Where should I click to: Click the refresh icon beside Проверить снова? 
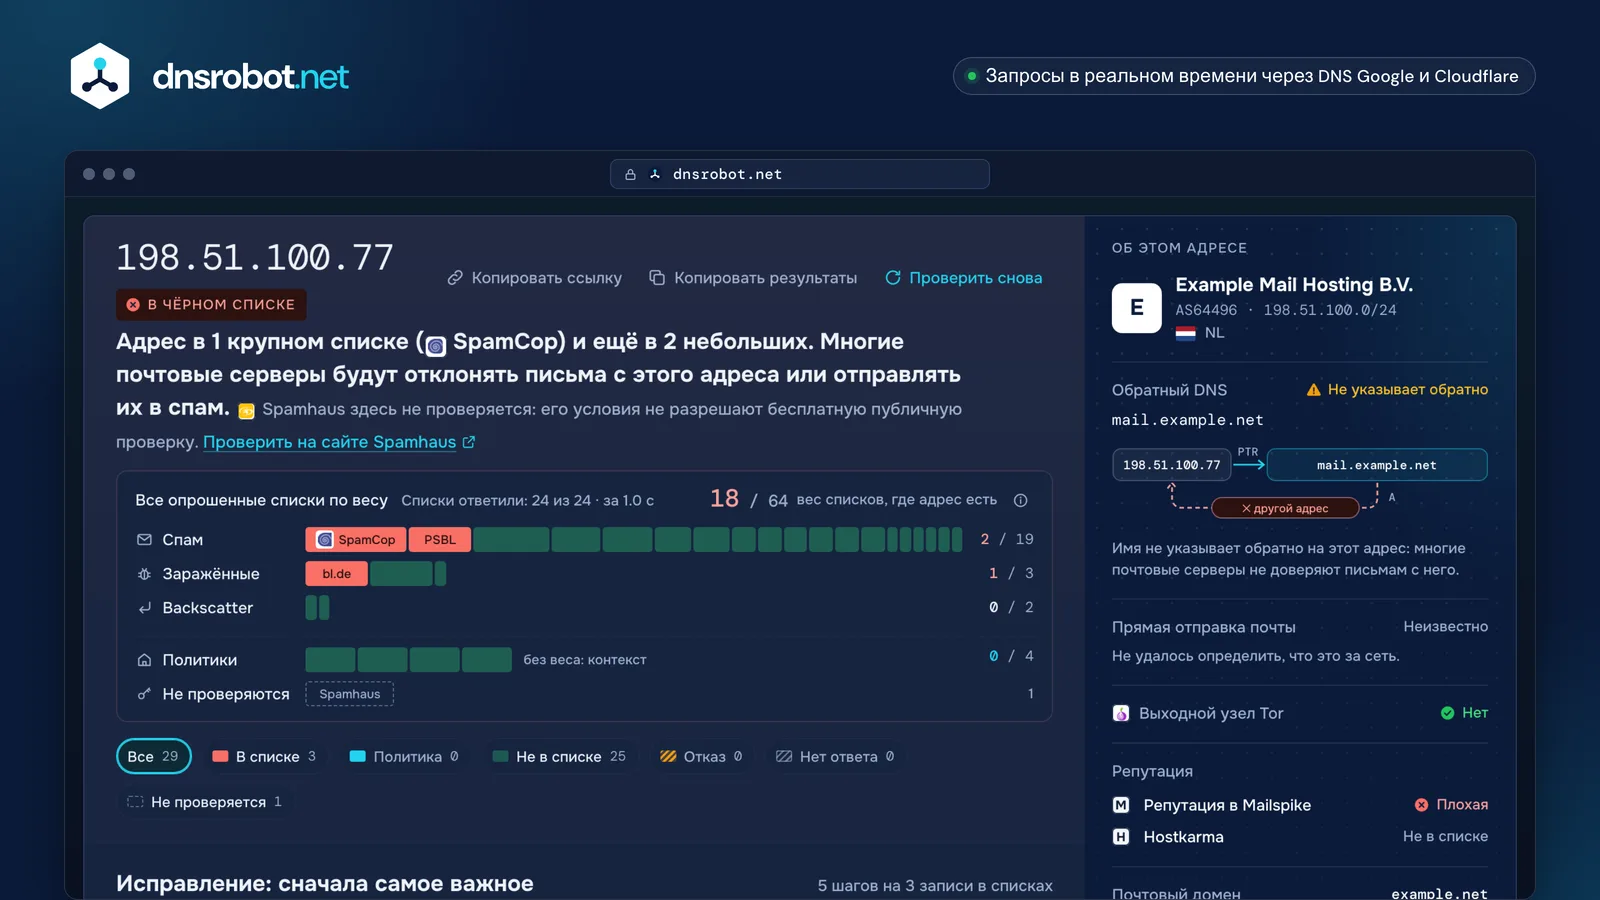[893, 278]
